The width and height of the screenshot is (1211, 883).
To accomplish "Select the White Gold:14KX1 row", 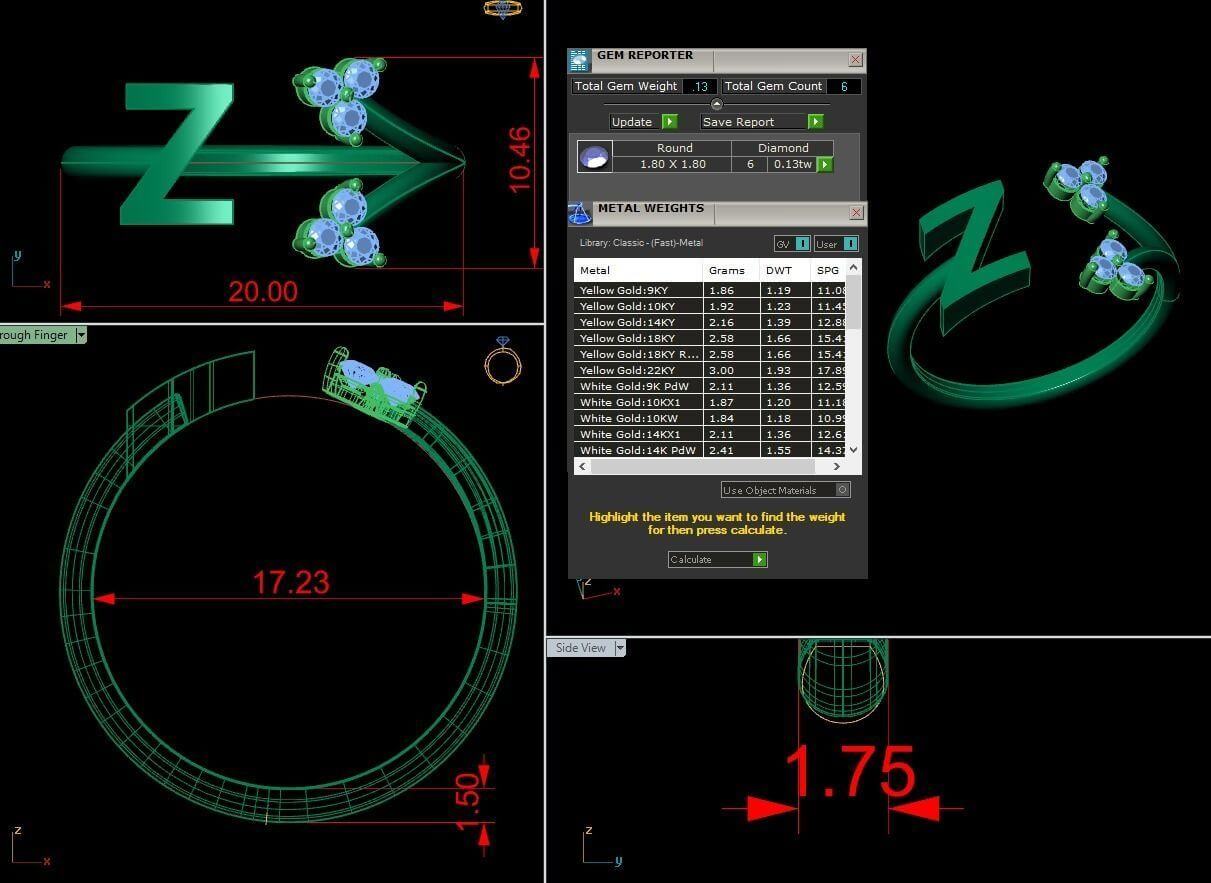I will (710, 435).
